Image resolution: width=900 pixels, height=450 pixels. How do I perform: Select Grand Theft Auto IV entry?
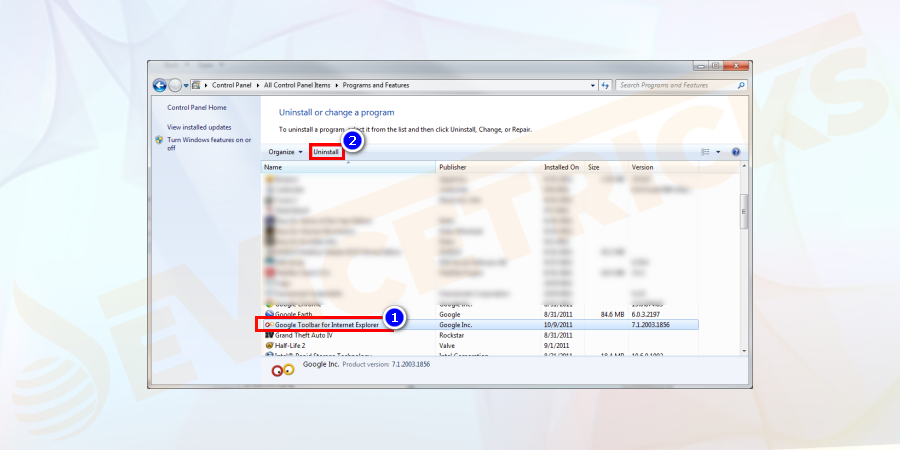(x=304, y=335)
